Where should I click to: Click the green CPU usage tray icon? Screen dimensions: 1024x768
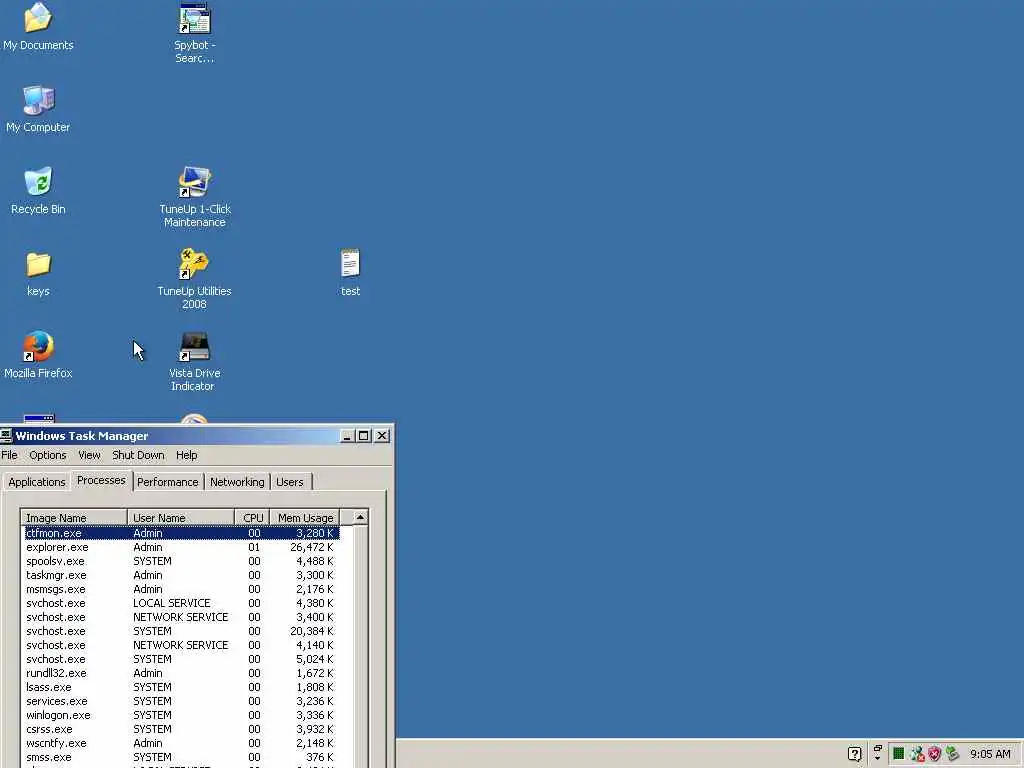coord(899,754)
